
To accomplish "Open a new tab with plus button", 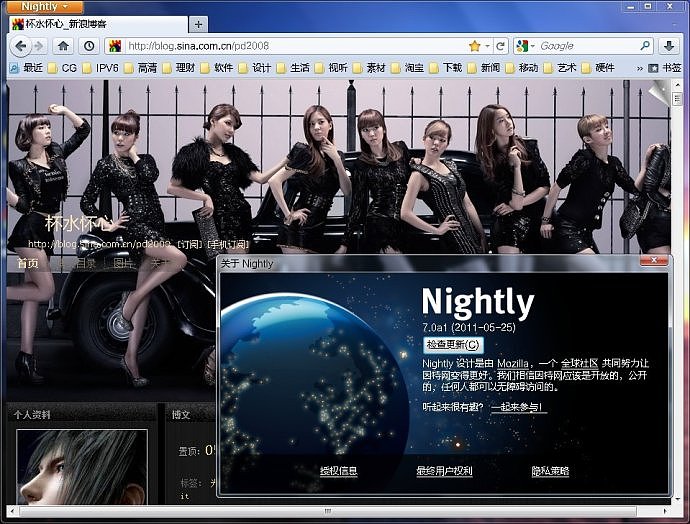I will click(x=198, y=24).
